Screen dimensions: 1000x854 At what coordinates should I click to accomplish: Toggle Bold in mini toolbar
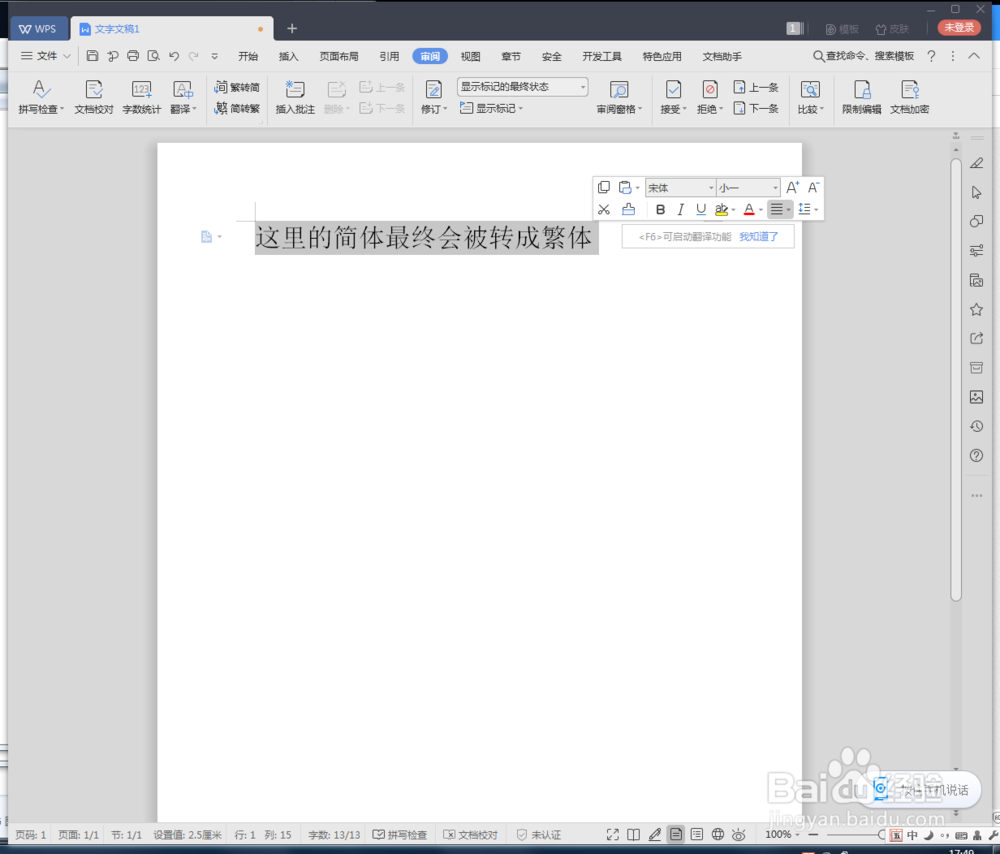pyautogui.click(x=660, y=209)
